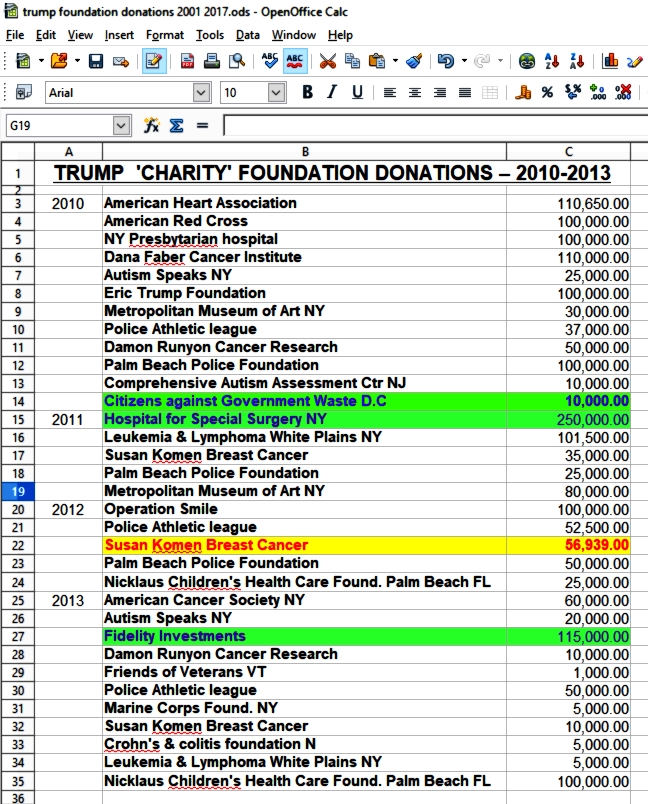Insert Chart icon
Screen dimensions: 648x804
610,62
